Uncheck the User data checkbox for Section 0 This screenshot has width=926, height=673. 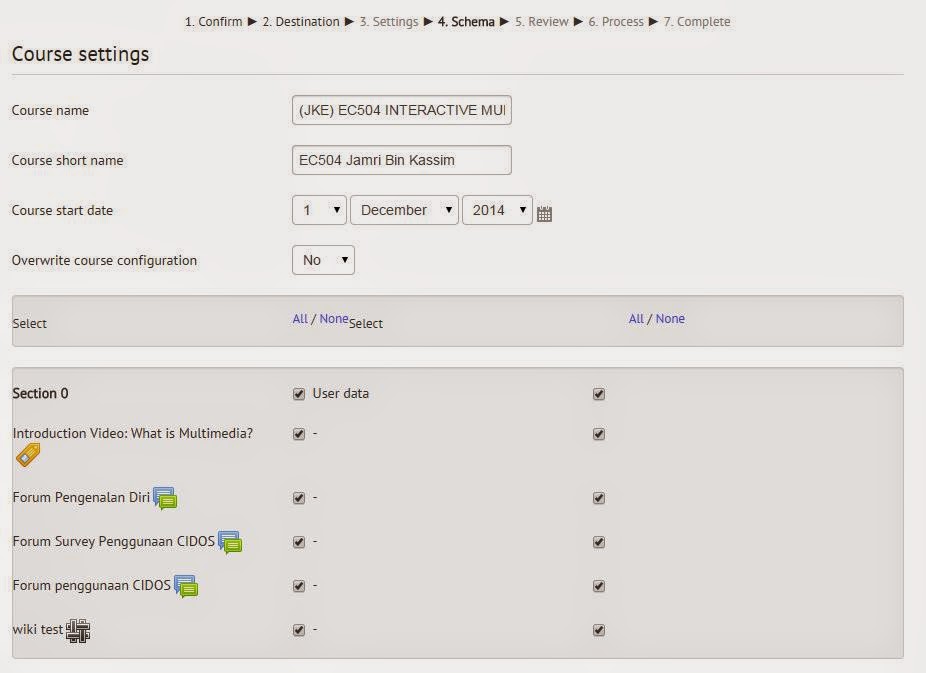click(298, 394)
